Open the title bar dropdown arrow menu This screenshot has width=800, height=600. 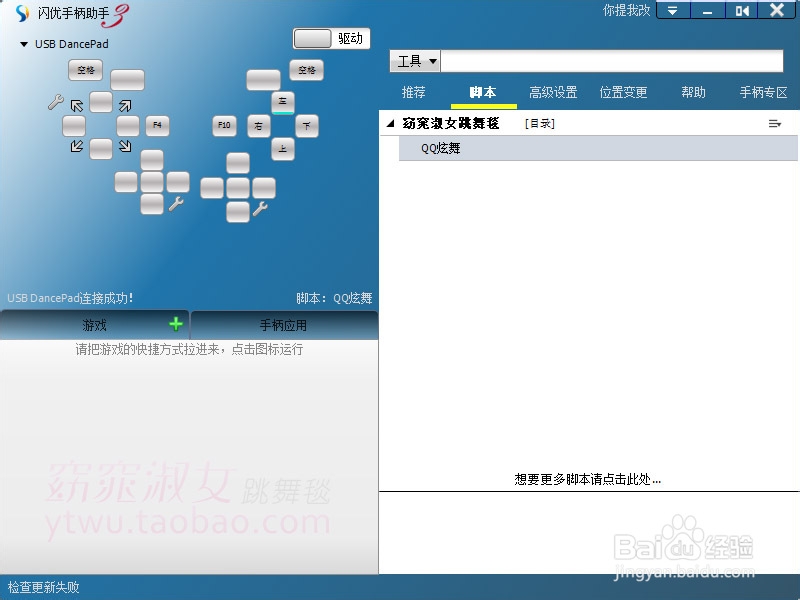tap(672, 12)
